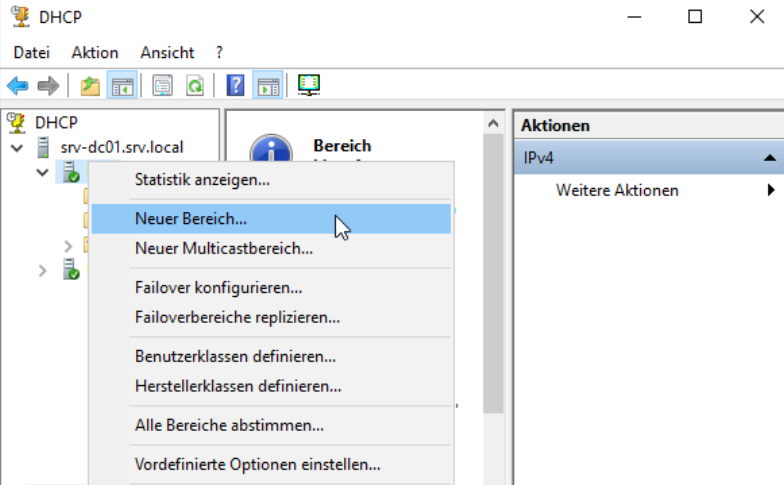
Task: Open the Datei menu
Action: click(31, 52)
